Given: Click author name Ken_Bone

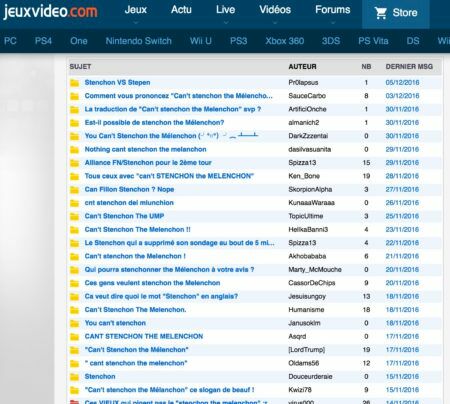Looking at the screenshot, I should tap(304, 176).
